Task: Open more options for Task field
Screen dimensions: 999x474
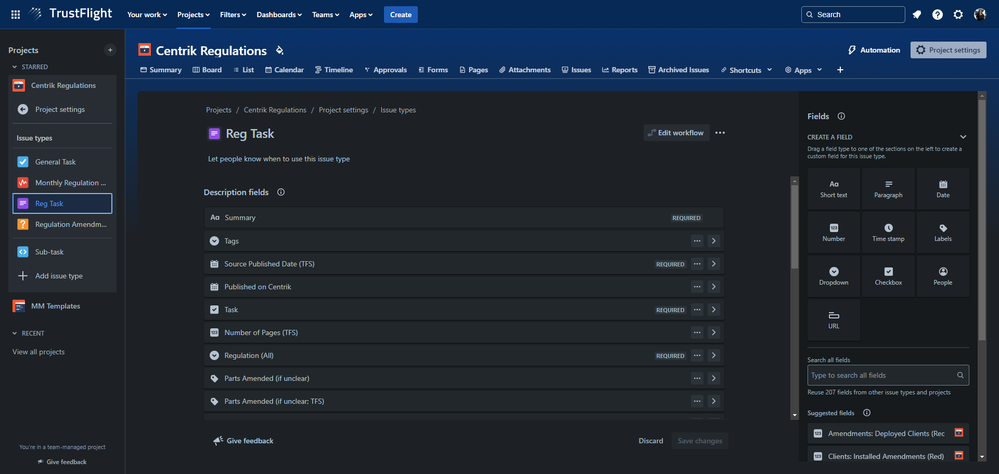Action: point(697,310)
